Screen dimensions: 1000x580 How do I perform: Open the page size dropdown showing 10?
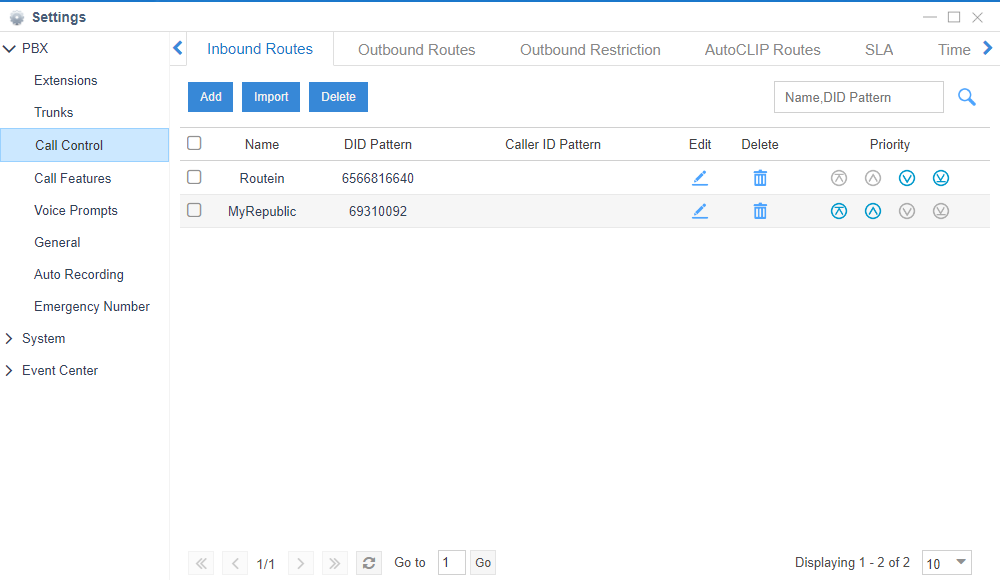pos(946,562)
